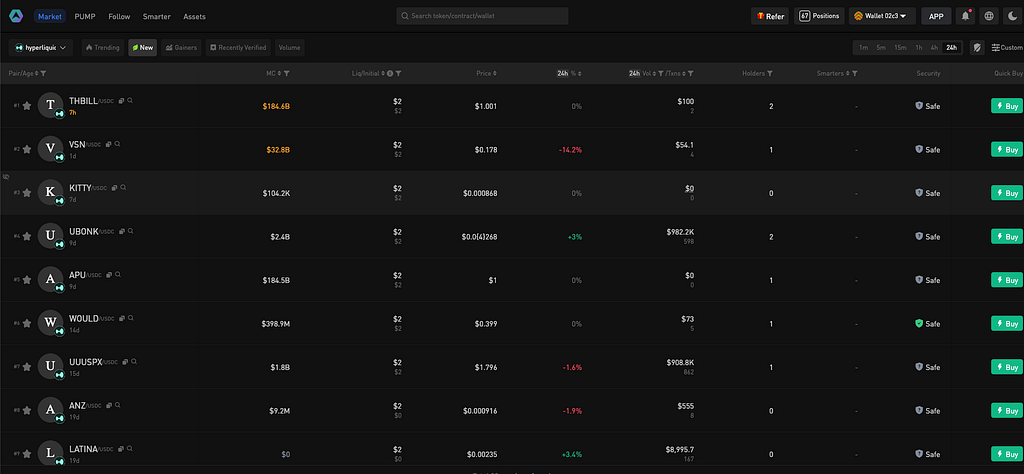Screen dimensions: 1024x474
Task: Copy the THBILL contract address icon
Action: pos(121,101)
